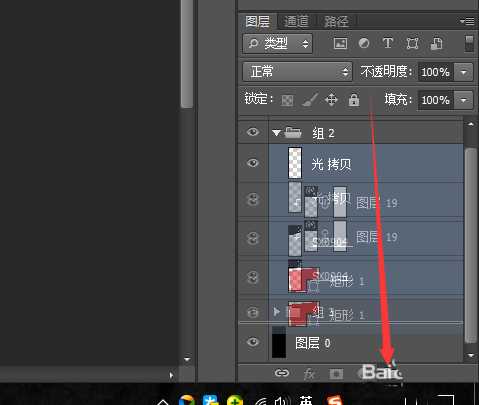Image resolution: width=479 pixels, height=405 pixels.
Task: Click the link layers chain icon
Action: pos(282,373)
